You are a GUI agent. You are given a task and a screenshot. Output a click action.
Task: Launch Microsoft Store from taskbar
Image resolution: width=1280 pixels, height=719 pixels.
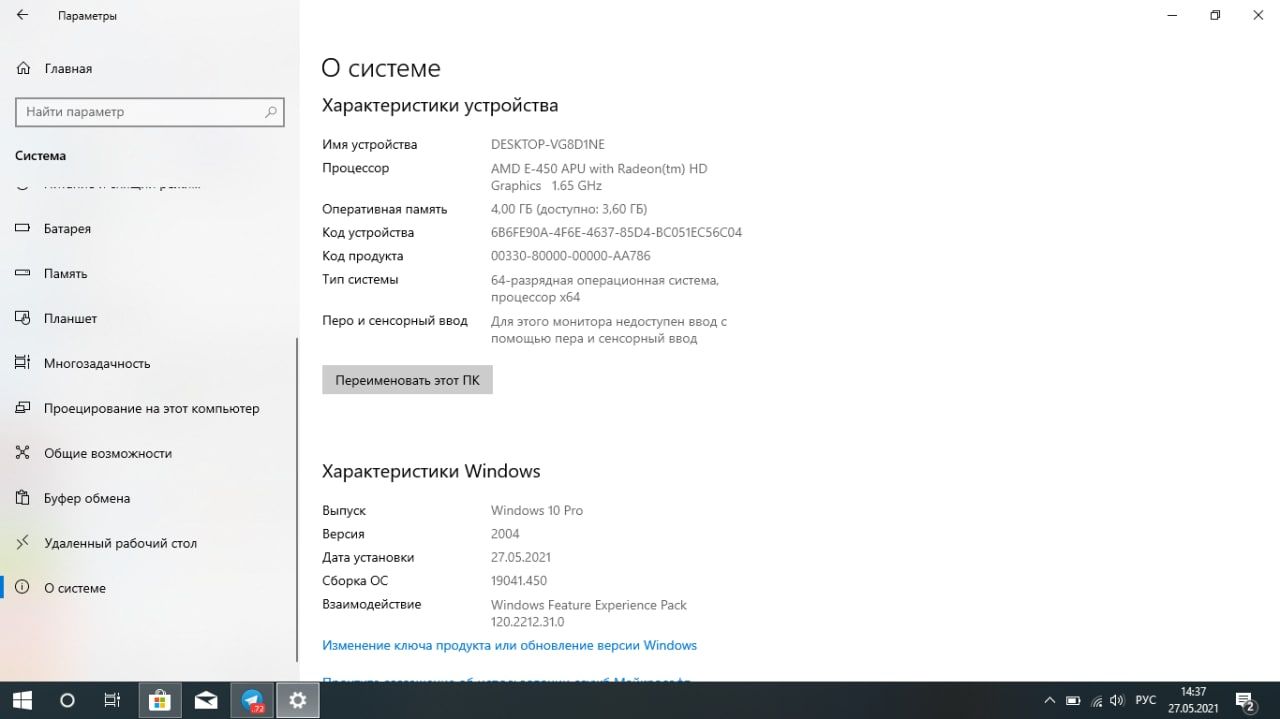(x=160, y=700)
